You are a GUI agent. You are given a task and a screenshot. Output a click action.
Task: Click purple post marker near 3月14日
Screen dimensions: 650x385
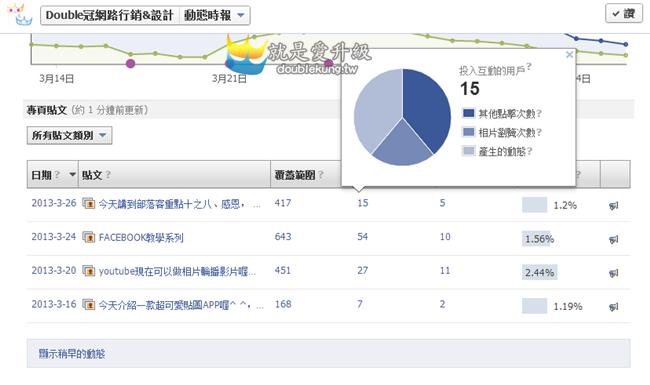click(131, 63)
